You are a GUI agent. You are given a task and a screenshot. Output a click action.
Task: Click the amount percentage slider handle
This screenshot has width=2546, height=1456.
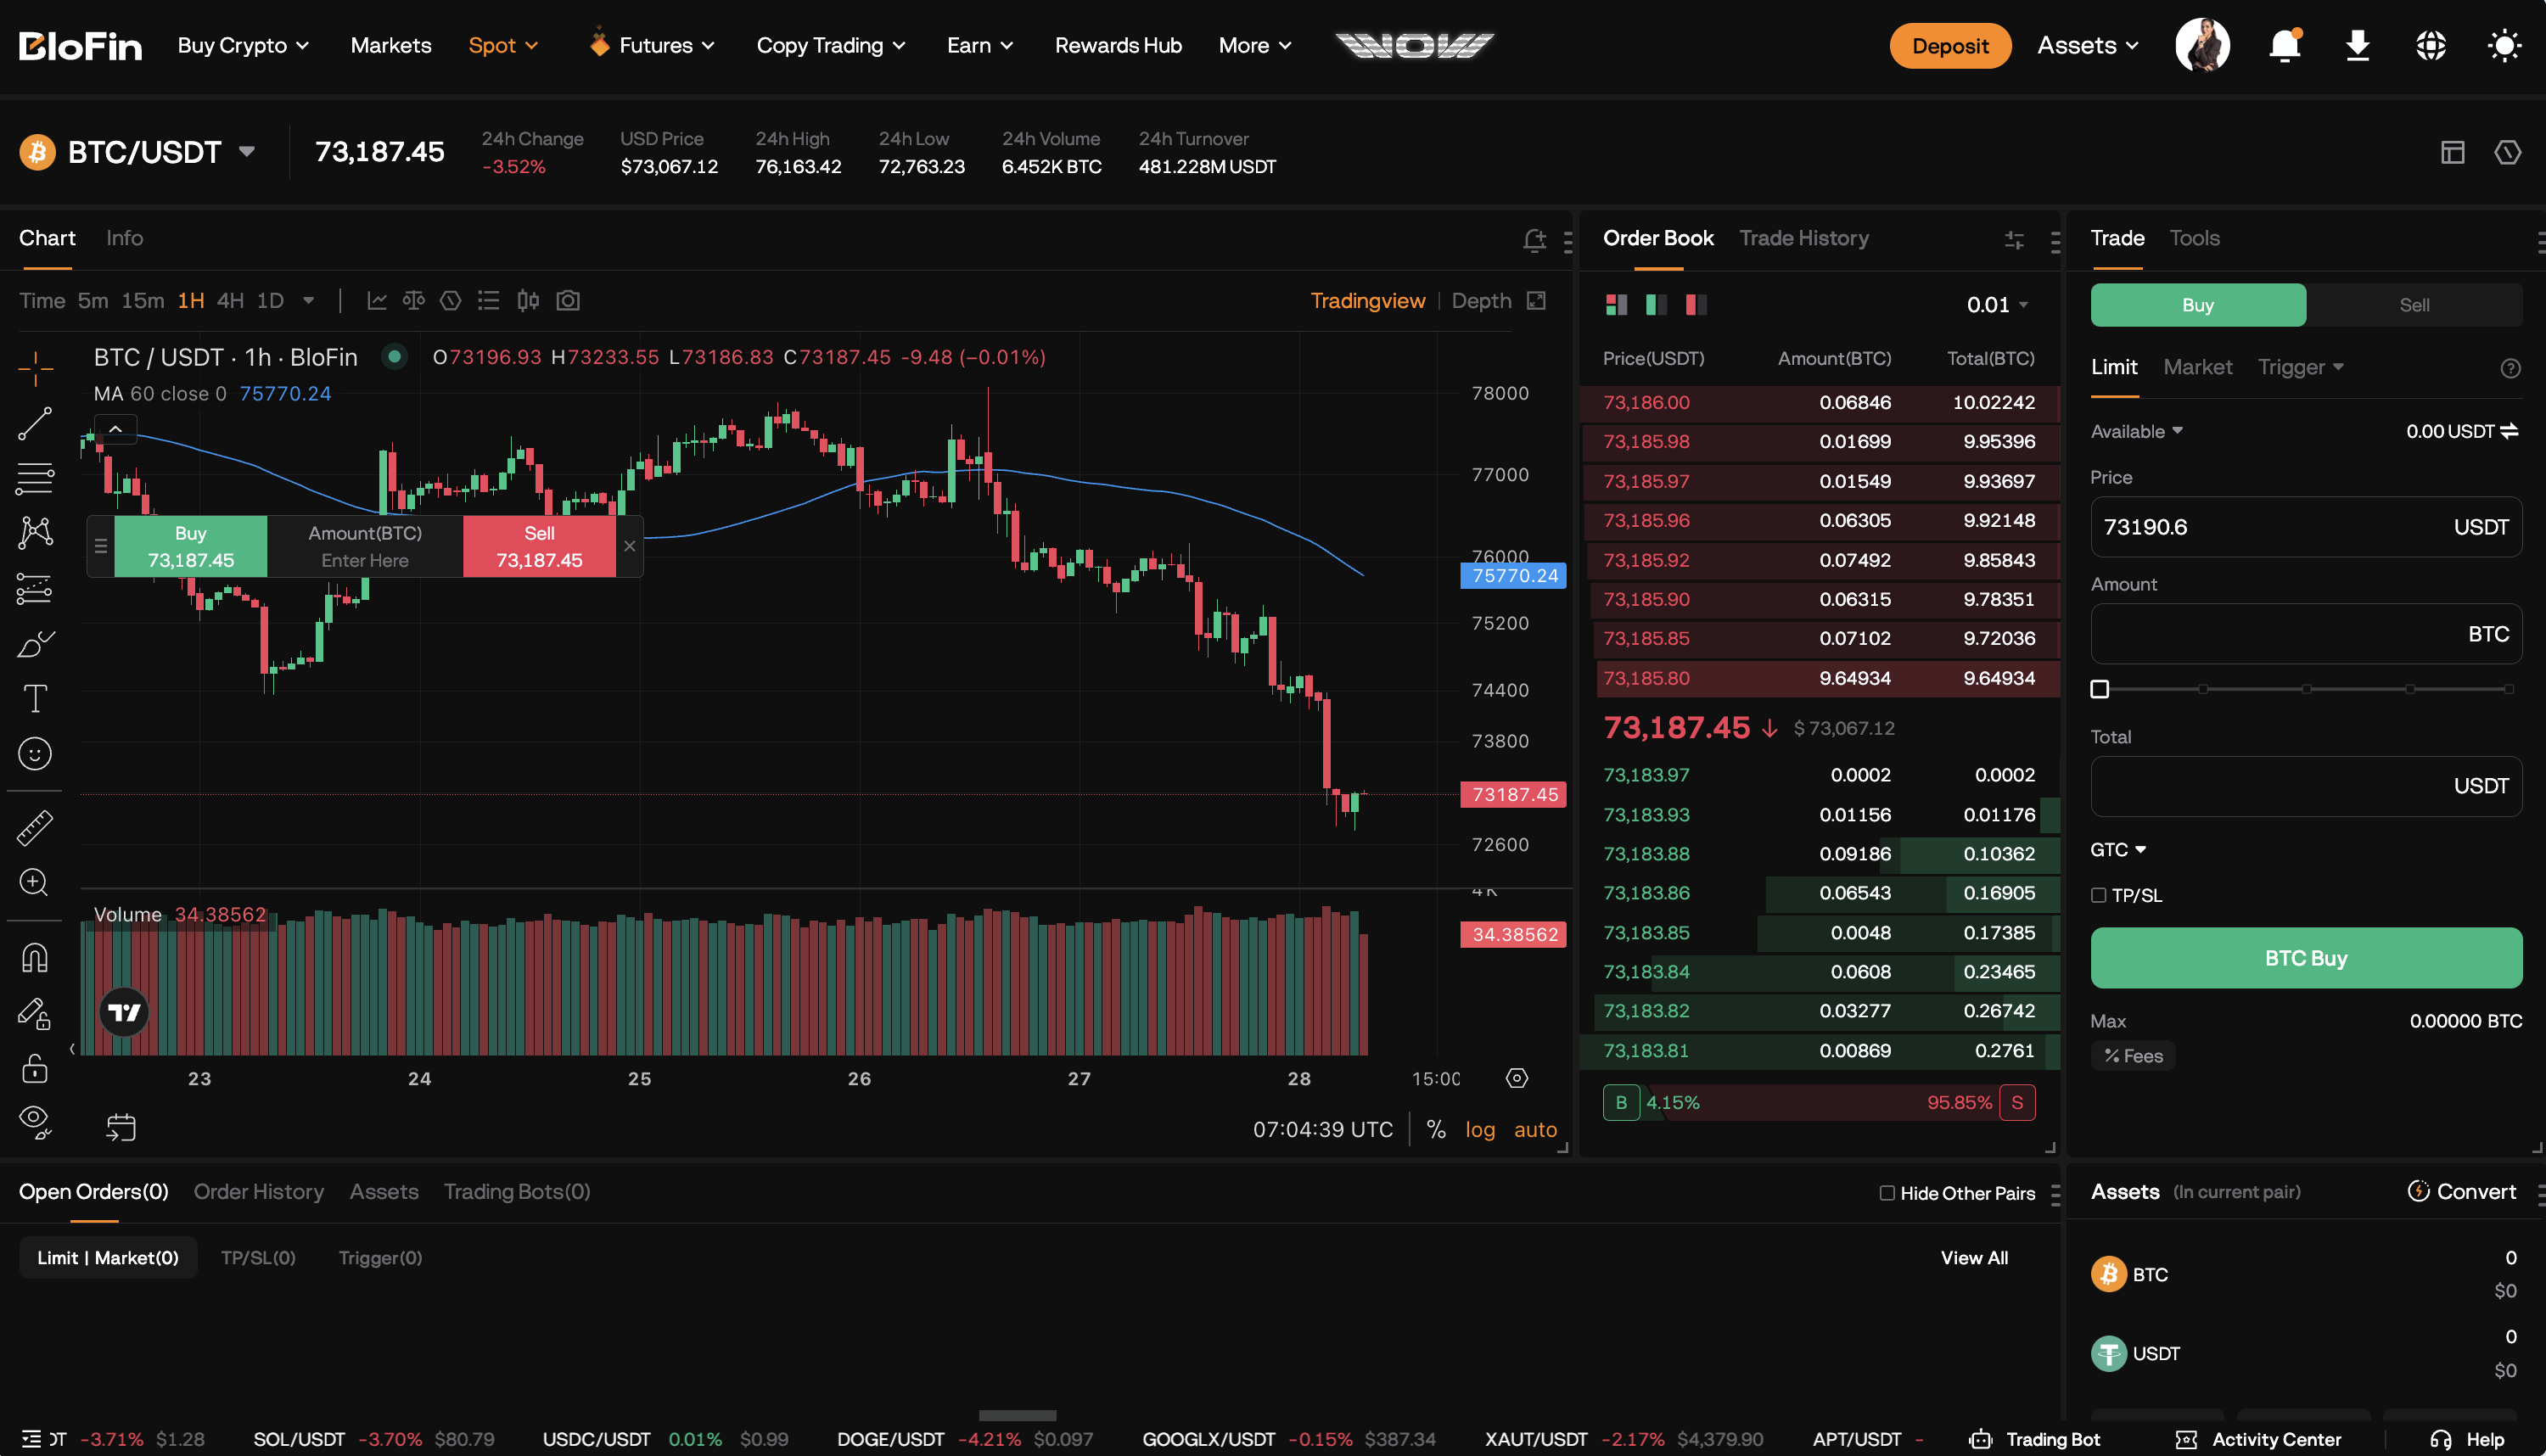pyautogui.click(x=2100, y=690)
